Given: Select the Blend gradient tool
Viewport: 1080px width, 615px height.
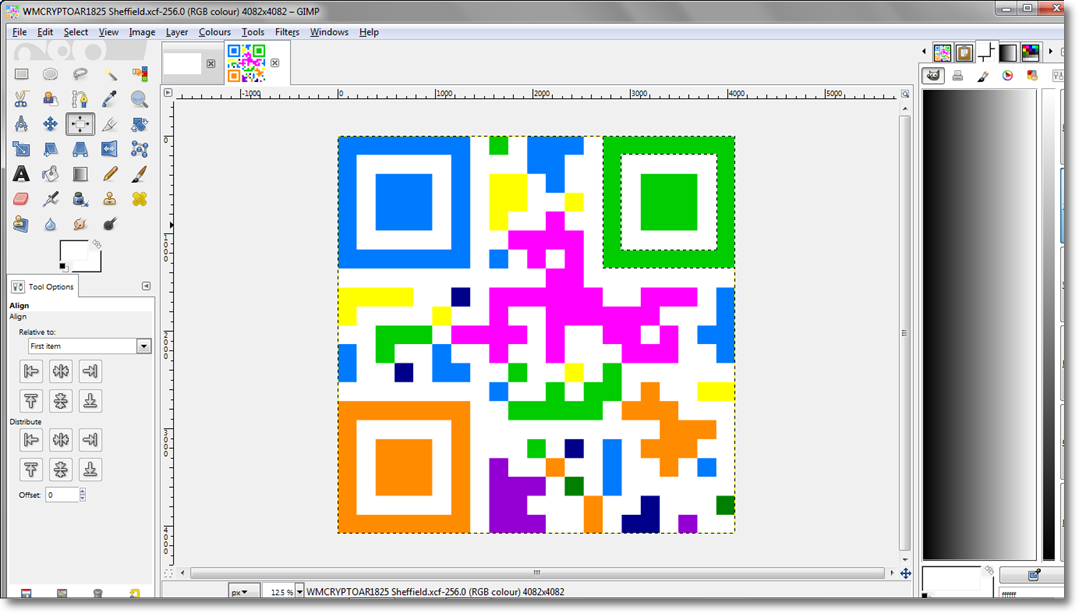Looking at the screenshot, I should (80, 174).
